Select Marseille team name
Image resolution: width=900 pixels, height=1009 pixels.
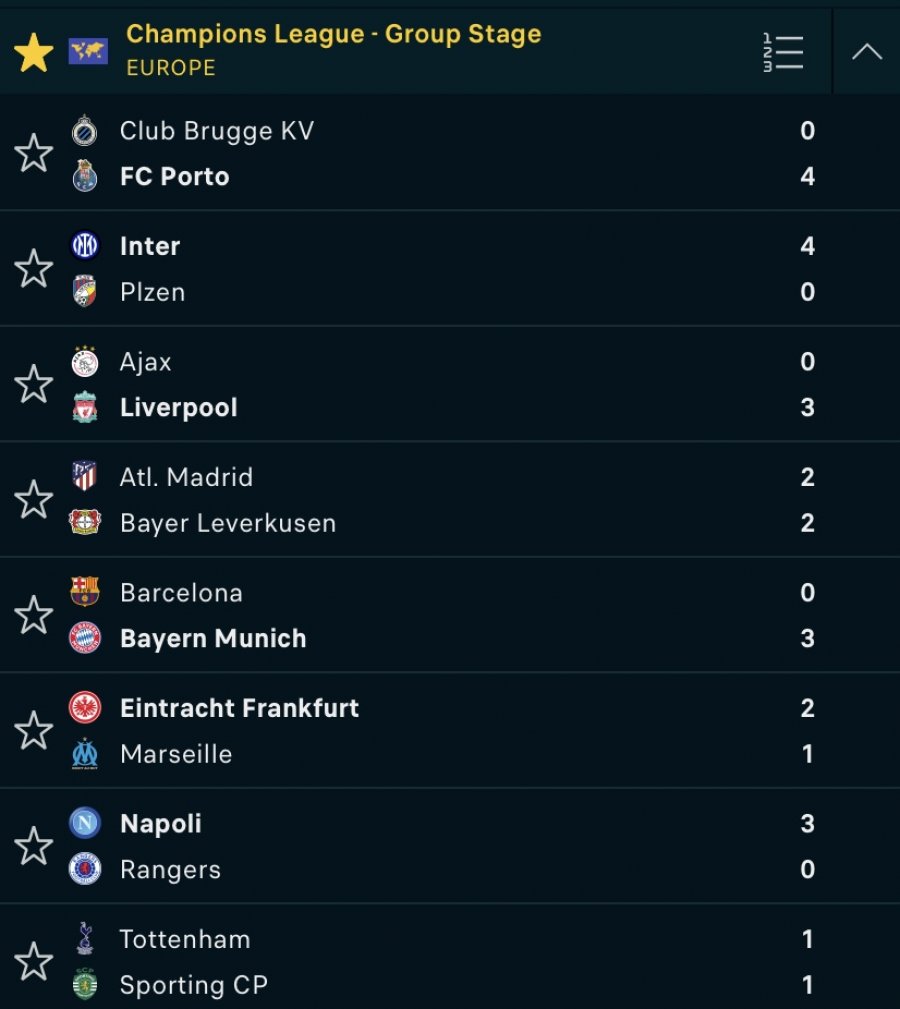click(176, 754)
